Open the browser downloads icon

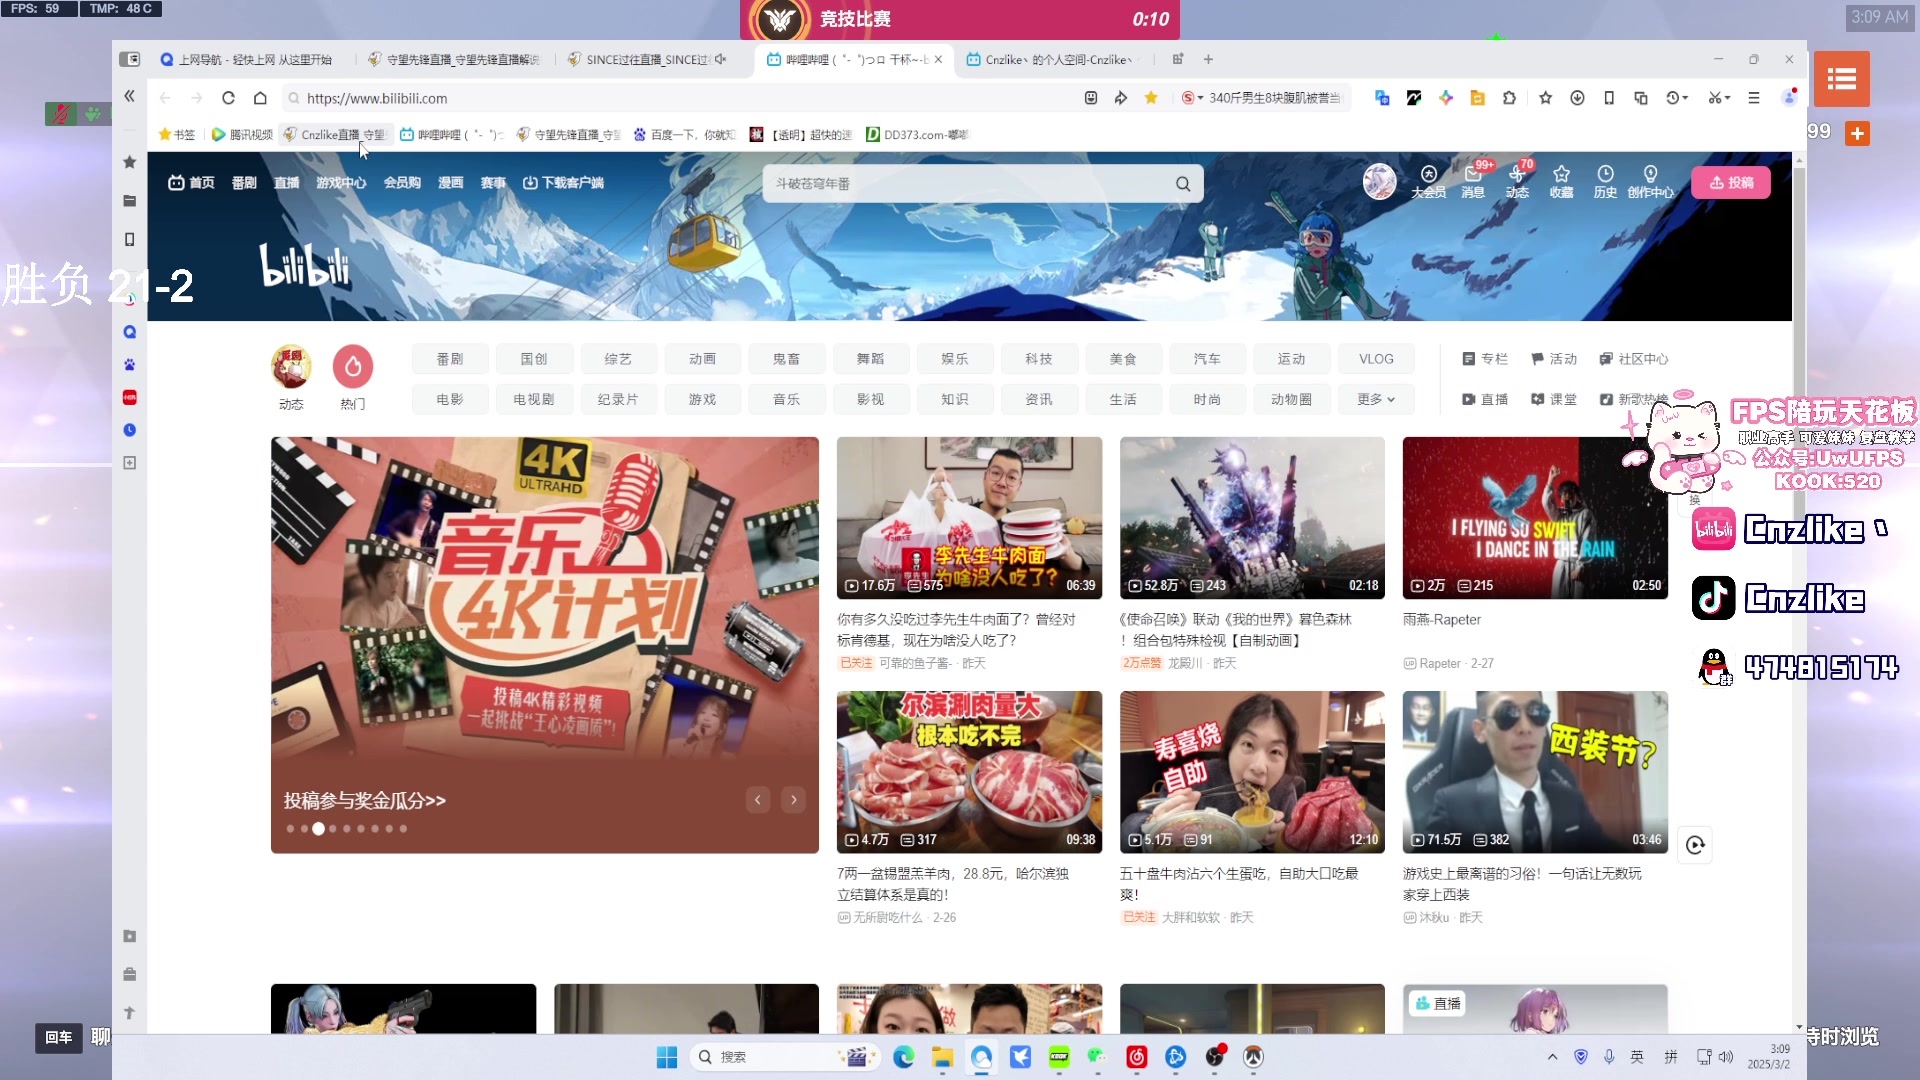pos(1577,98)
